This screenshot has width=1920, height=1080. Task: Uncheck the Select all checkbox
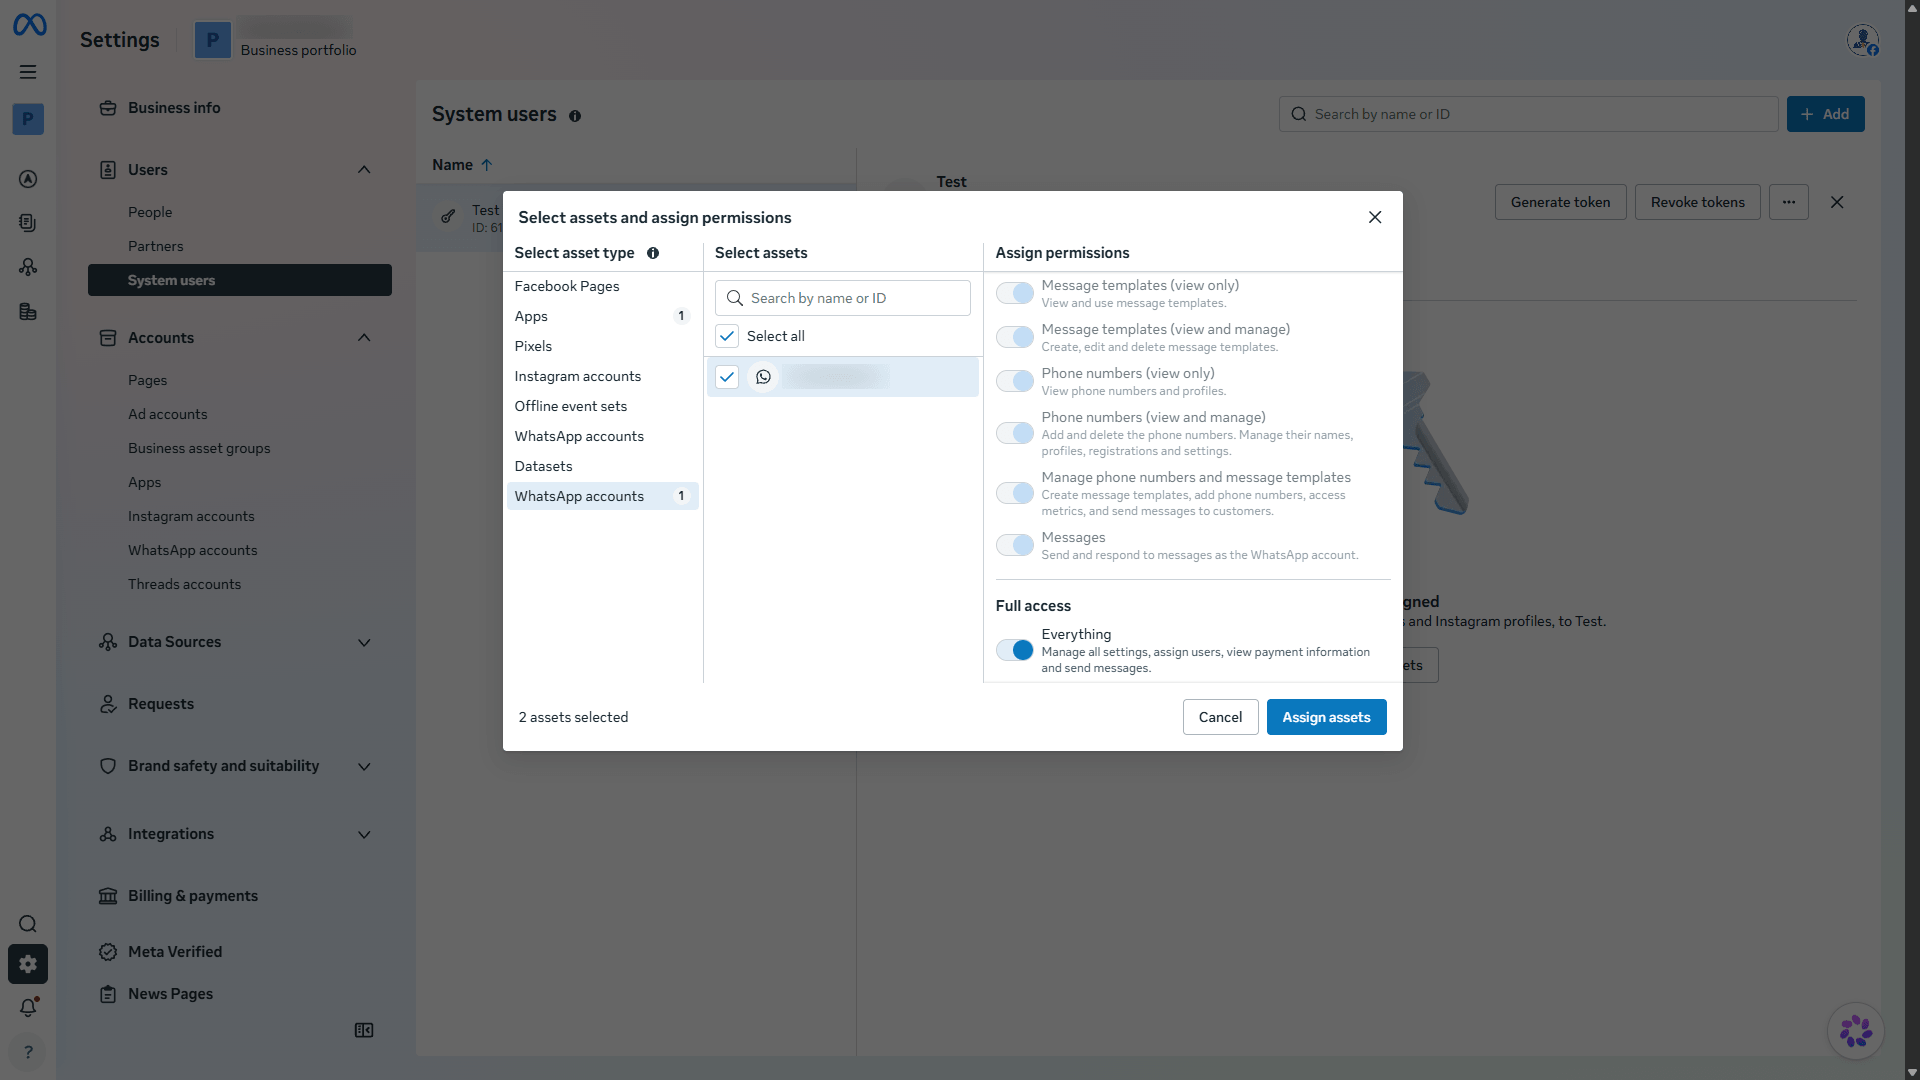pyautogui.click(x=727, y=336)
